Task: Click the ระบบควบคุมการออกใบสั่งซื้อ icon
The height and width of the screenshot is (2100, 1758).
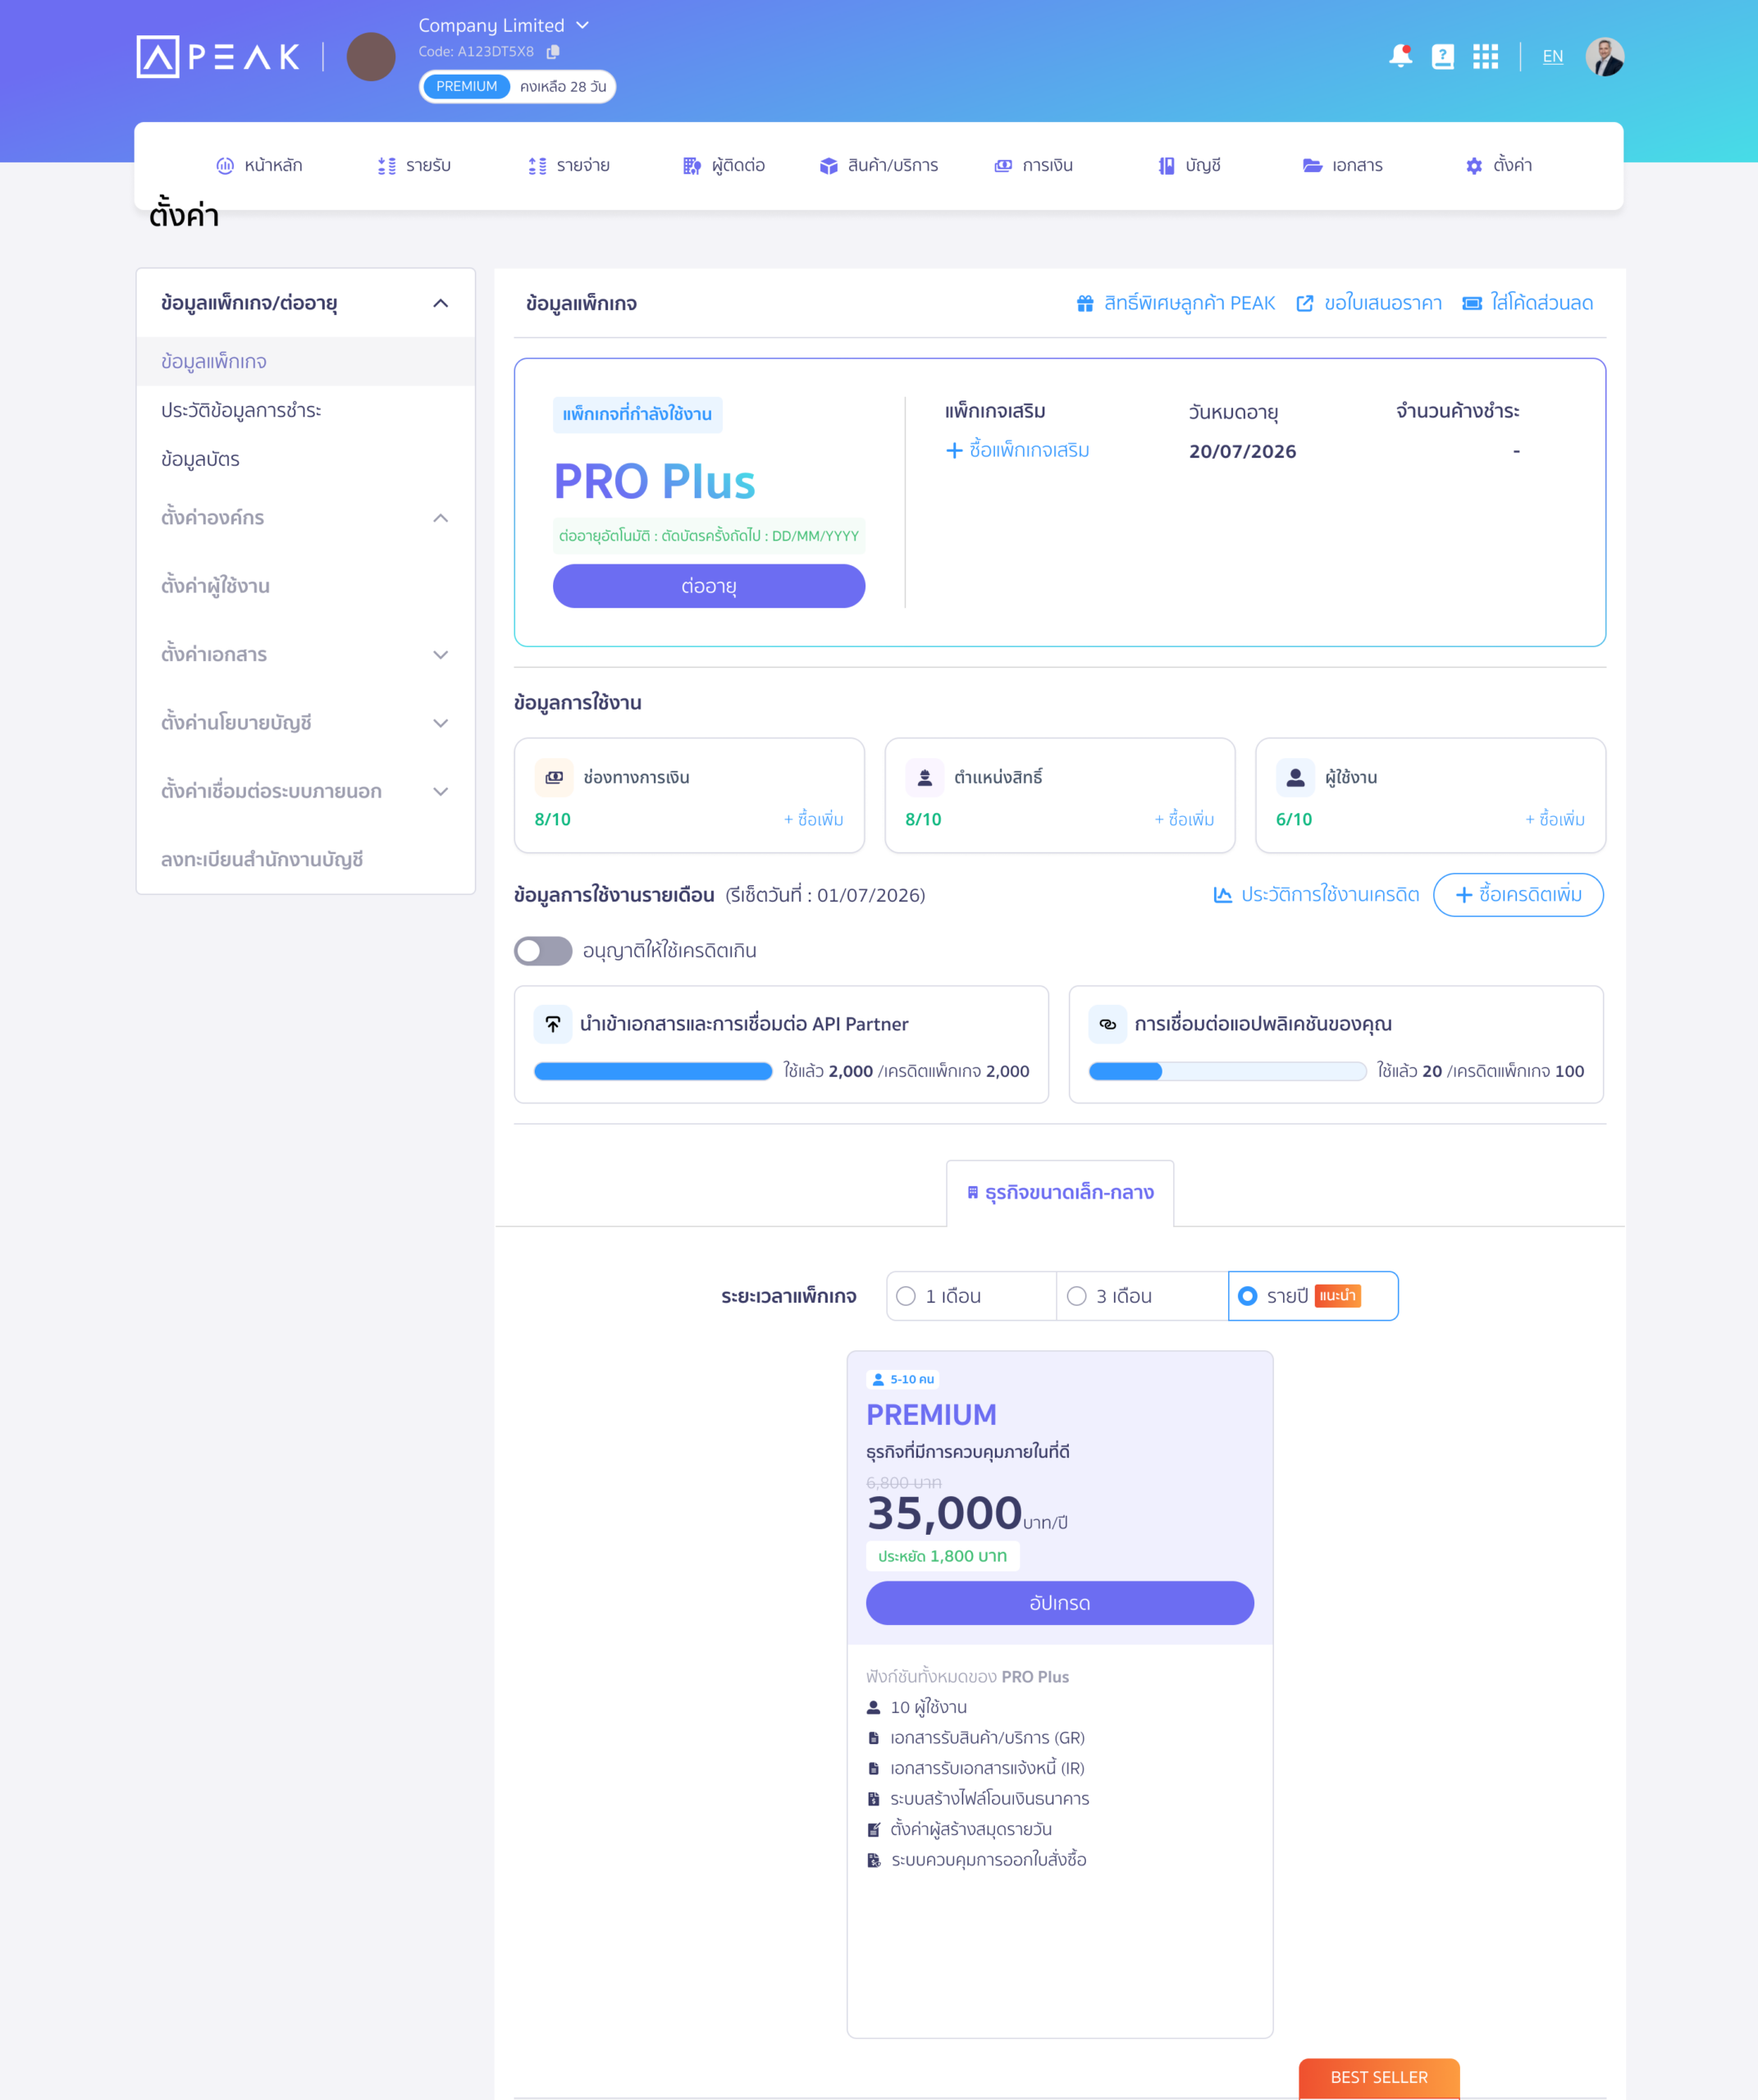Action: [x=873, y=1860]
